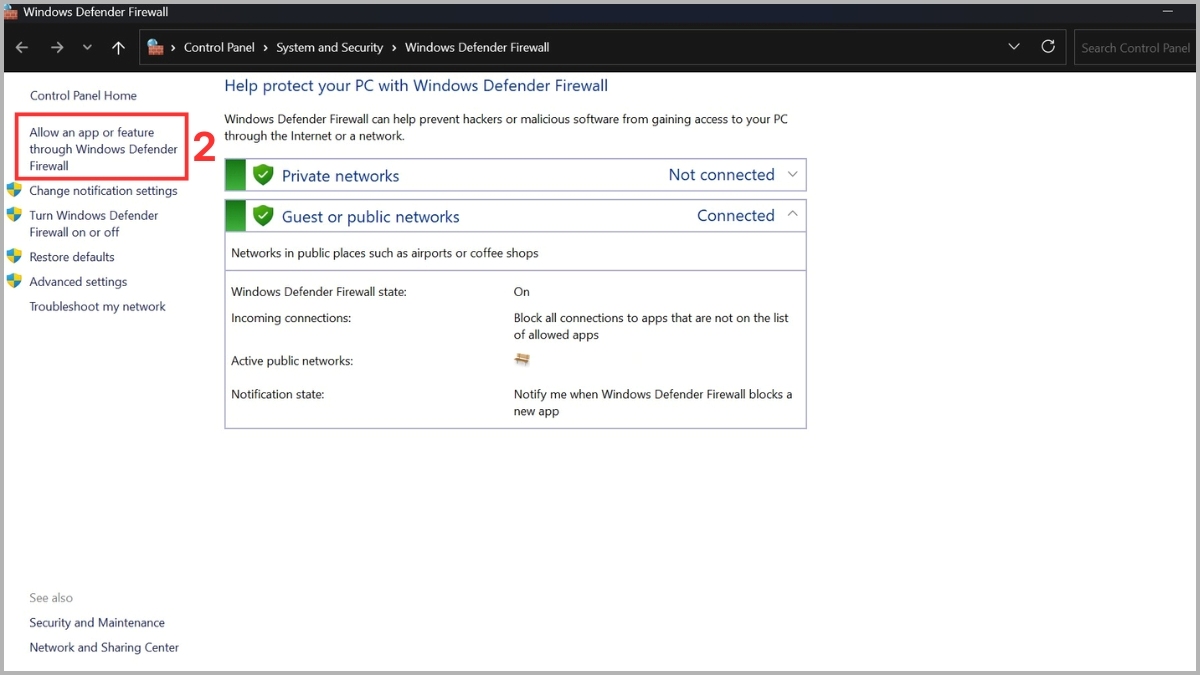Click the Control Panel address bar icon
Image resolution: width=1200 pixels, height=675 pixels.
point(155,47)
